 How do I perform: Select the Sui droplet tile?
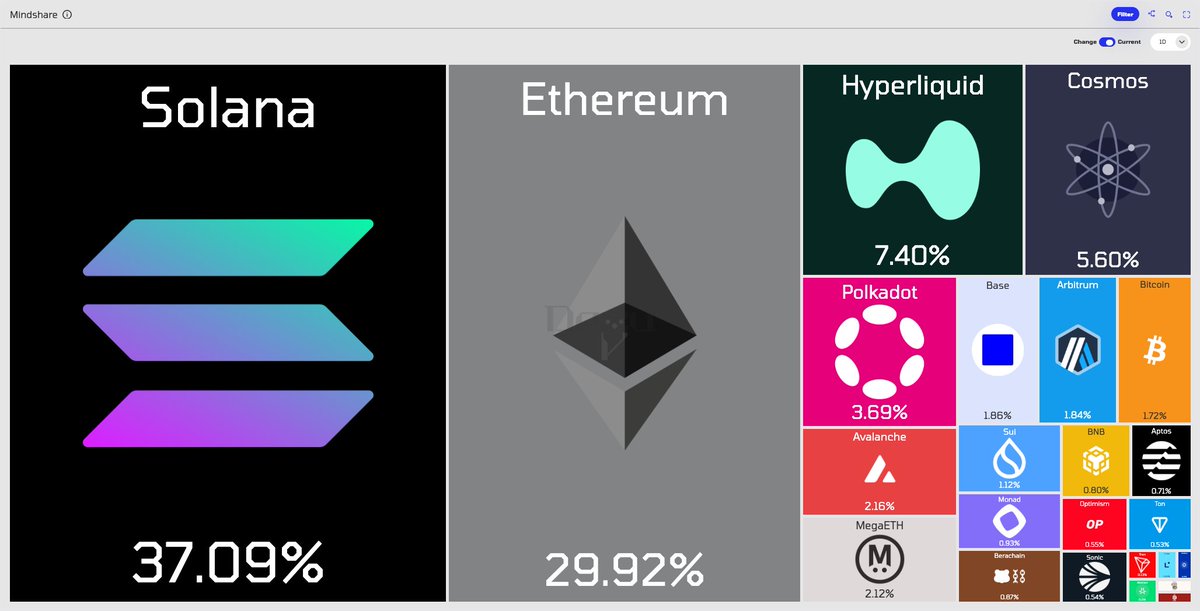click(1009, 458)
